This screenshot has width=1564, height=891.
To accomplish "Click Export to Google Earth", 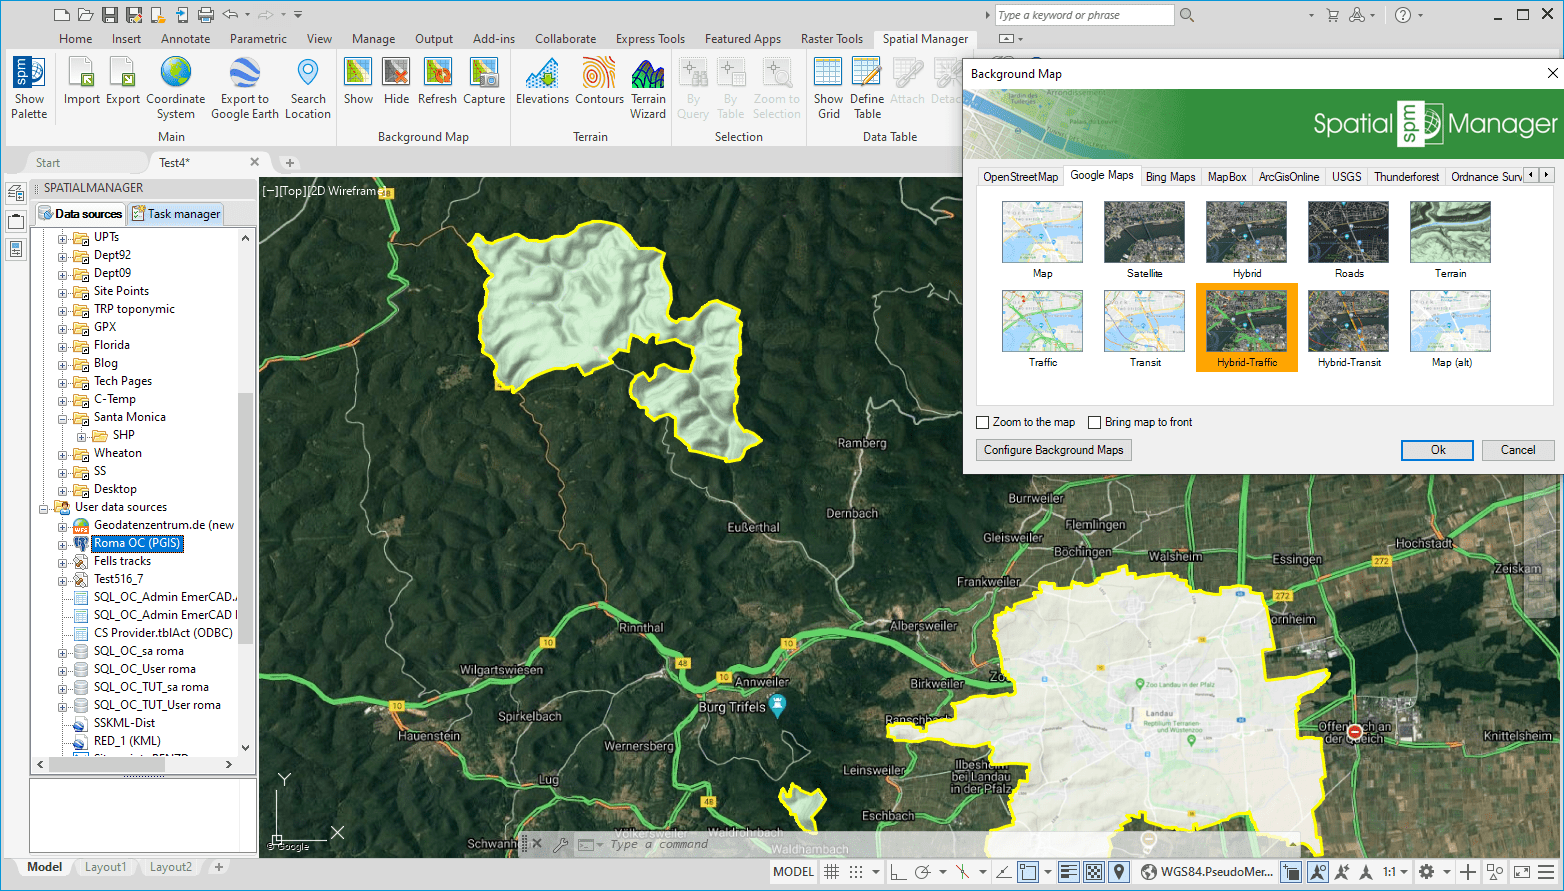I will pyautogui.click(x=245, y=87).
